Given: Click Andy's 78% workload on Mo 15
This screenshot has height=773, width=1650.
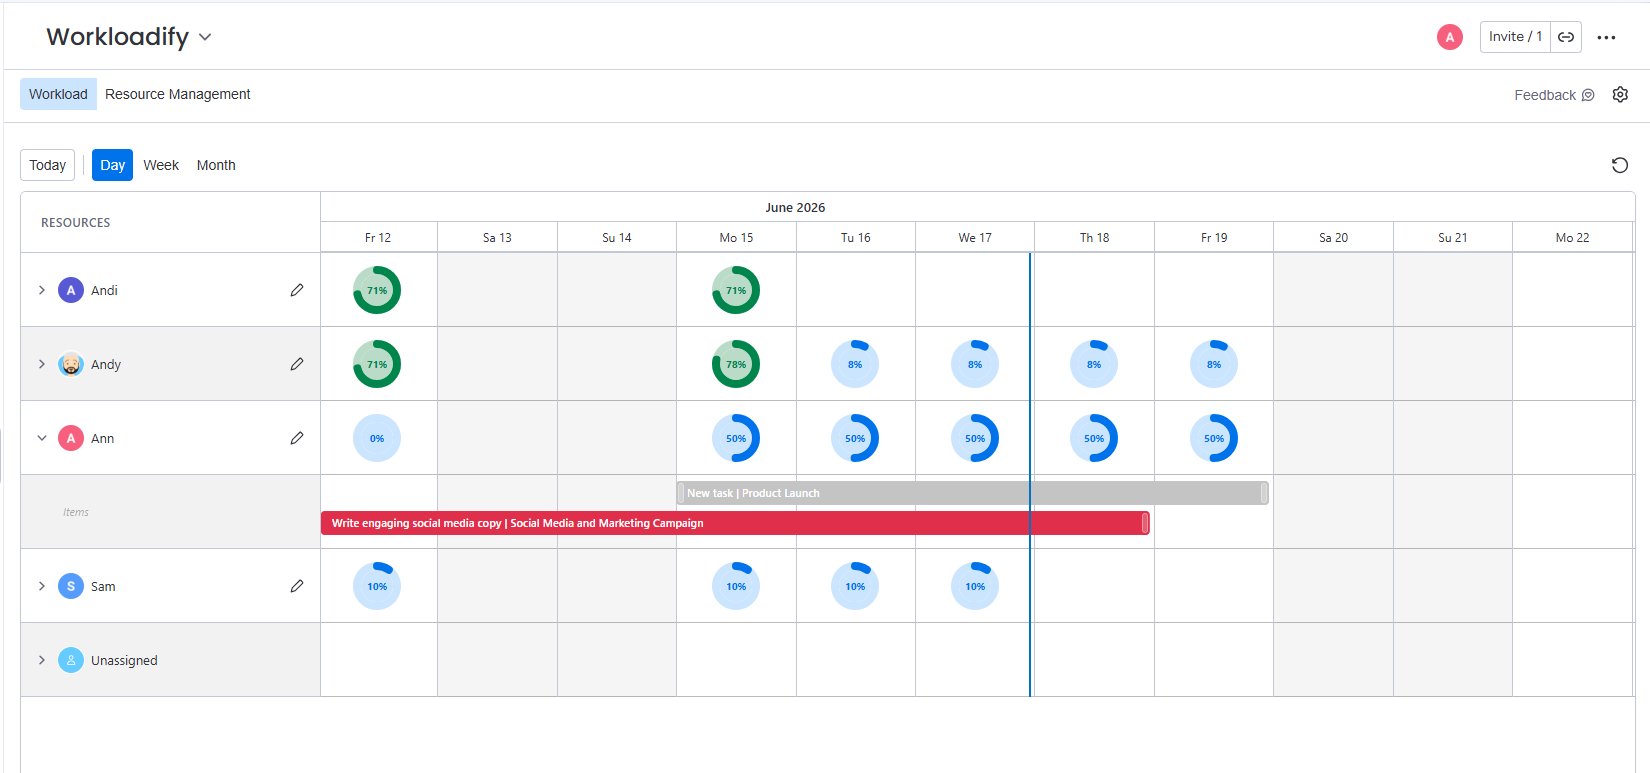Looking at the screenshot, I should (x=736, y=364).
